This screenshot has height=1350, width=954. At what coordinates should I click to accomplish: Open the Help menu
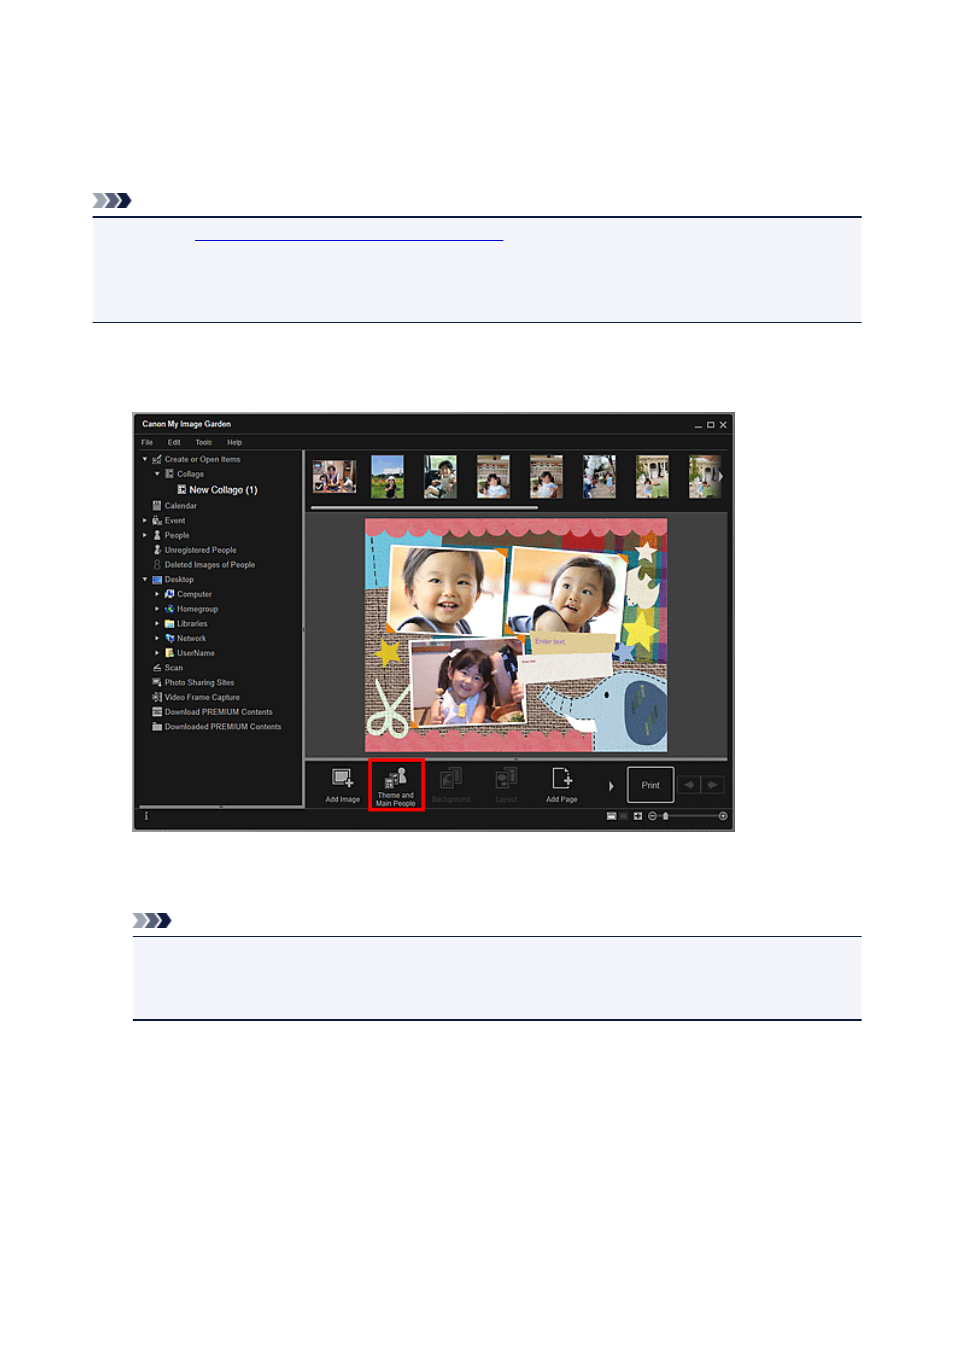tap(234, 442)
